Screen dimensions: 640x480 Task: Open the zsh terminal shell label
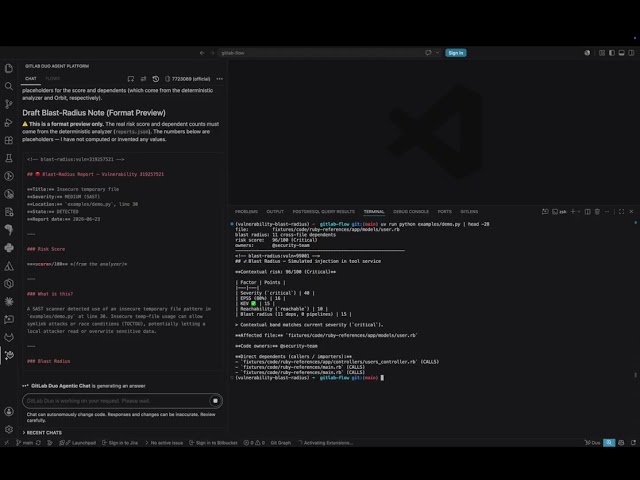pos(560,211)
